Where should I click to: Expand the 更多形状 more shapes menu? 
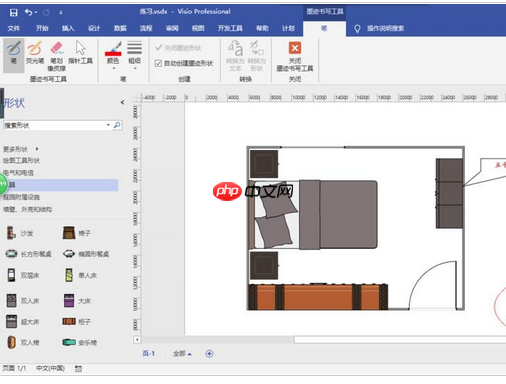pos(21,149)
